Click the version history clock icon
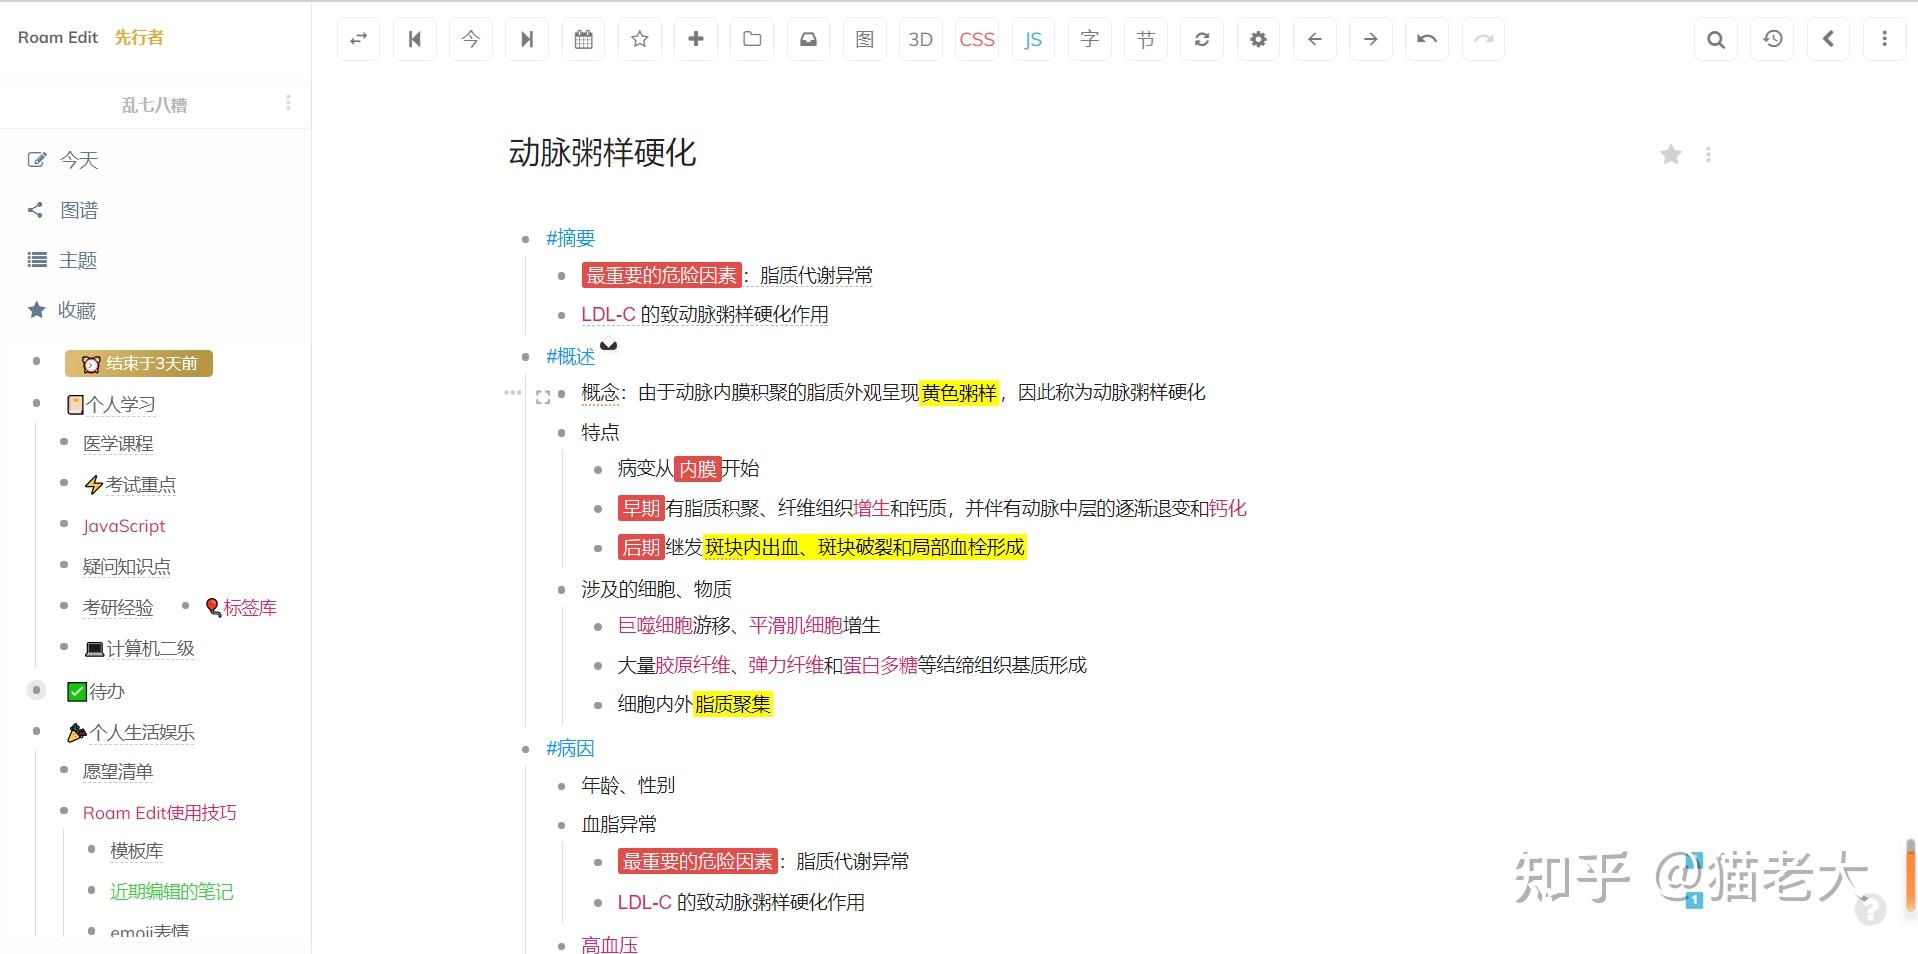 pos(1772,39)
